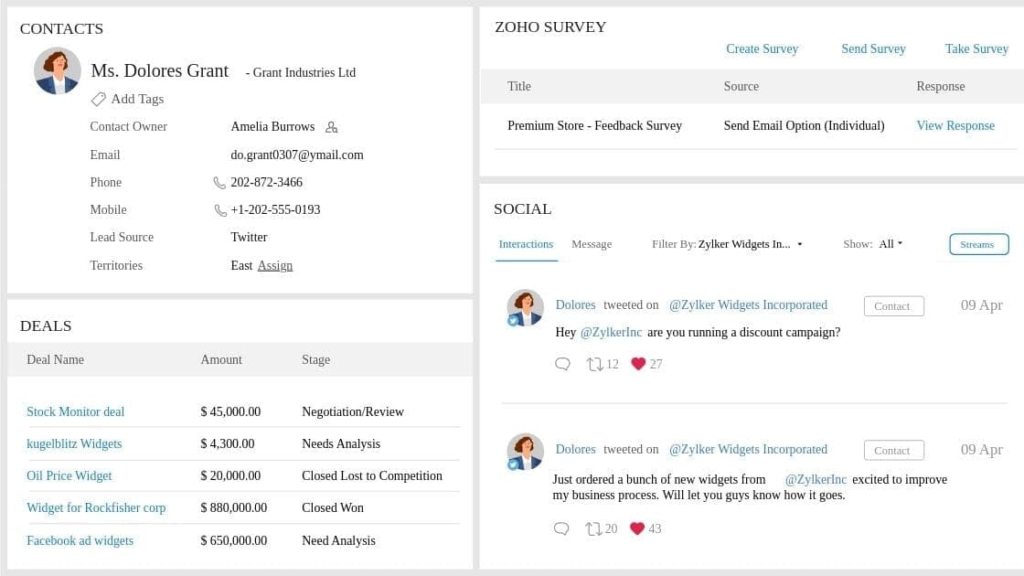Click the handset icon next to the Mobile number
Image resolution: width=1024 pixels, height=576 pixels.
coord(220,210)
